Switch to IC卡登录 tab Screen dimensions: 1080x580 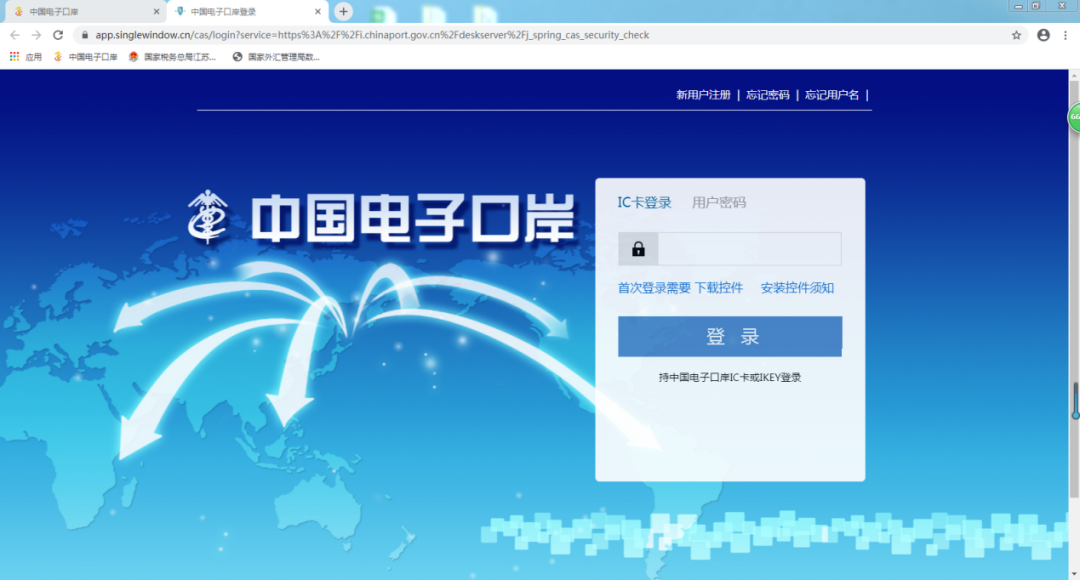644,203
